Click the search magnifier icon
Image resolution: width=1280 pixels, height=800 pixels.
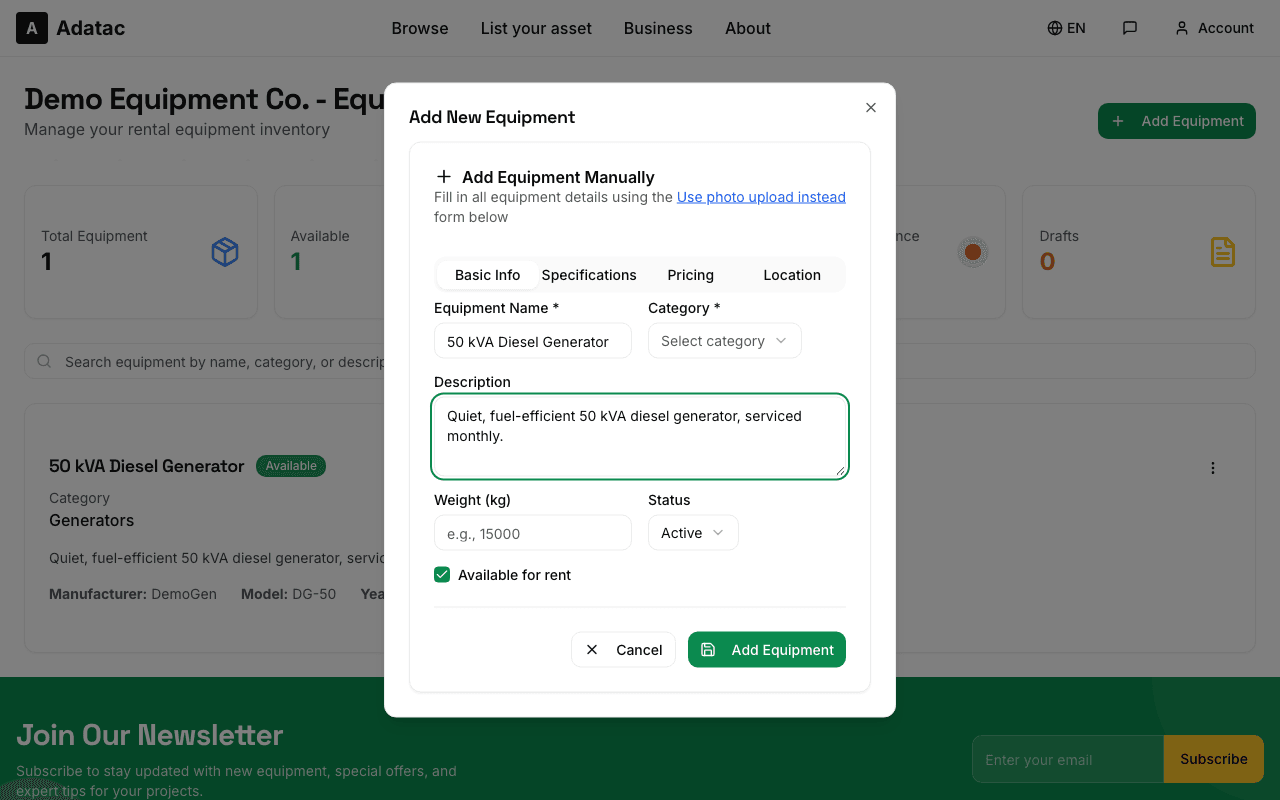point(44,361)
